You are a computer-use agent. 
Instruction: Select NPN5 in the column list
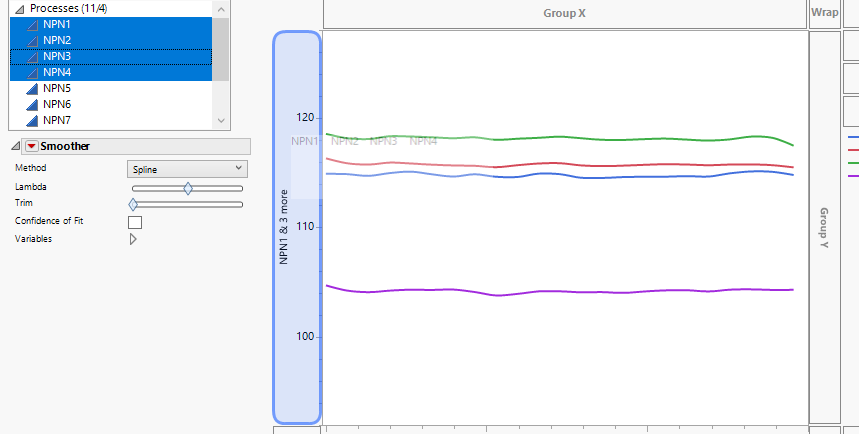pyautogui.click(x=111, y=89)
